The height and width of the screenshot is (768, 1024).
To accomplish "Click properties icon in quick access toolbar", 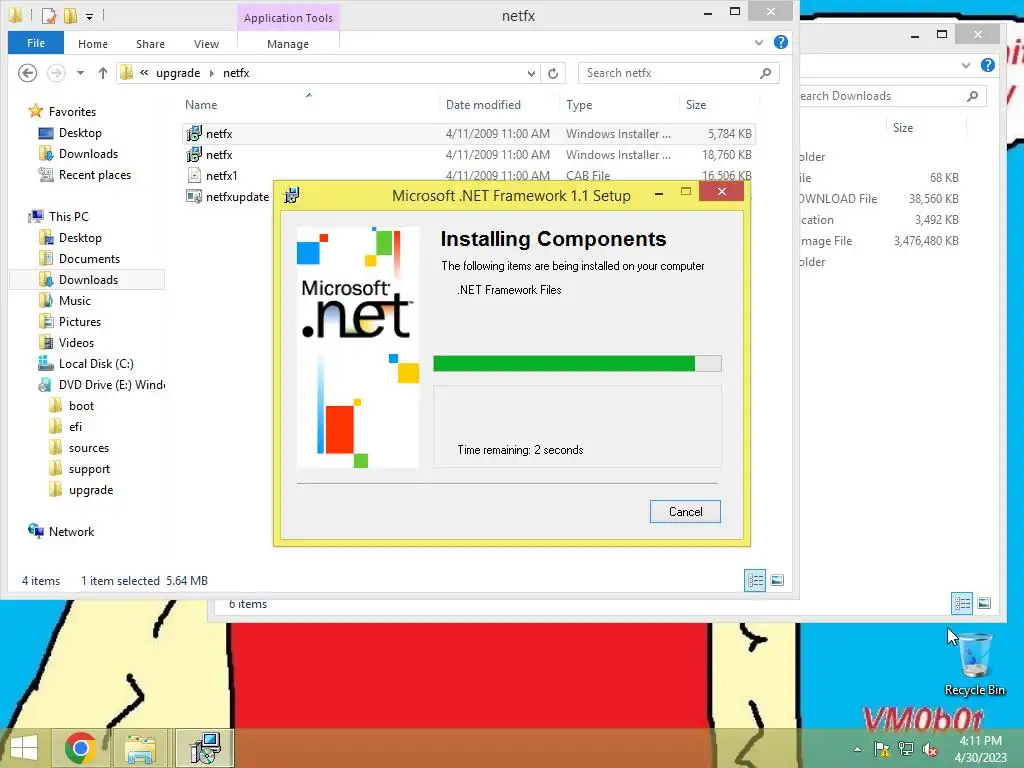I will click(x=48, y=15).
